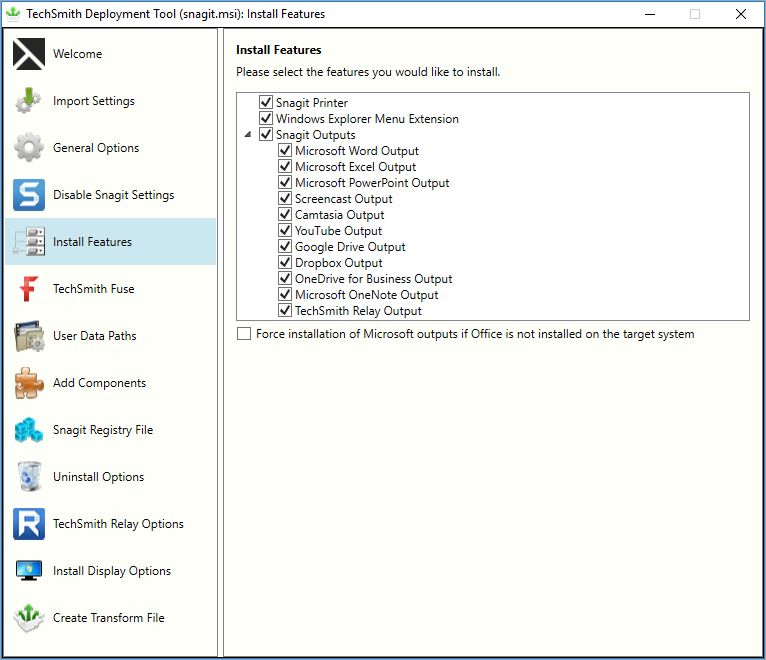Go to Create Transform File
The height and width of the screenshot is (660, 766).
tap(110, 617)
